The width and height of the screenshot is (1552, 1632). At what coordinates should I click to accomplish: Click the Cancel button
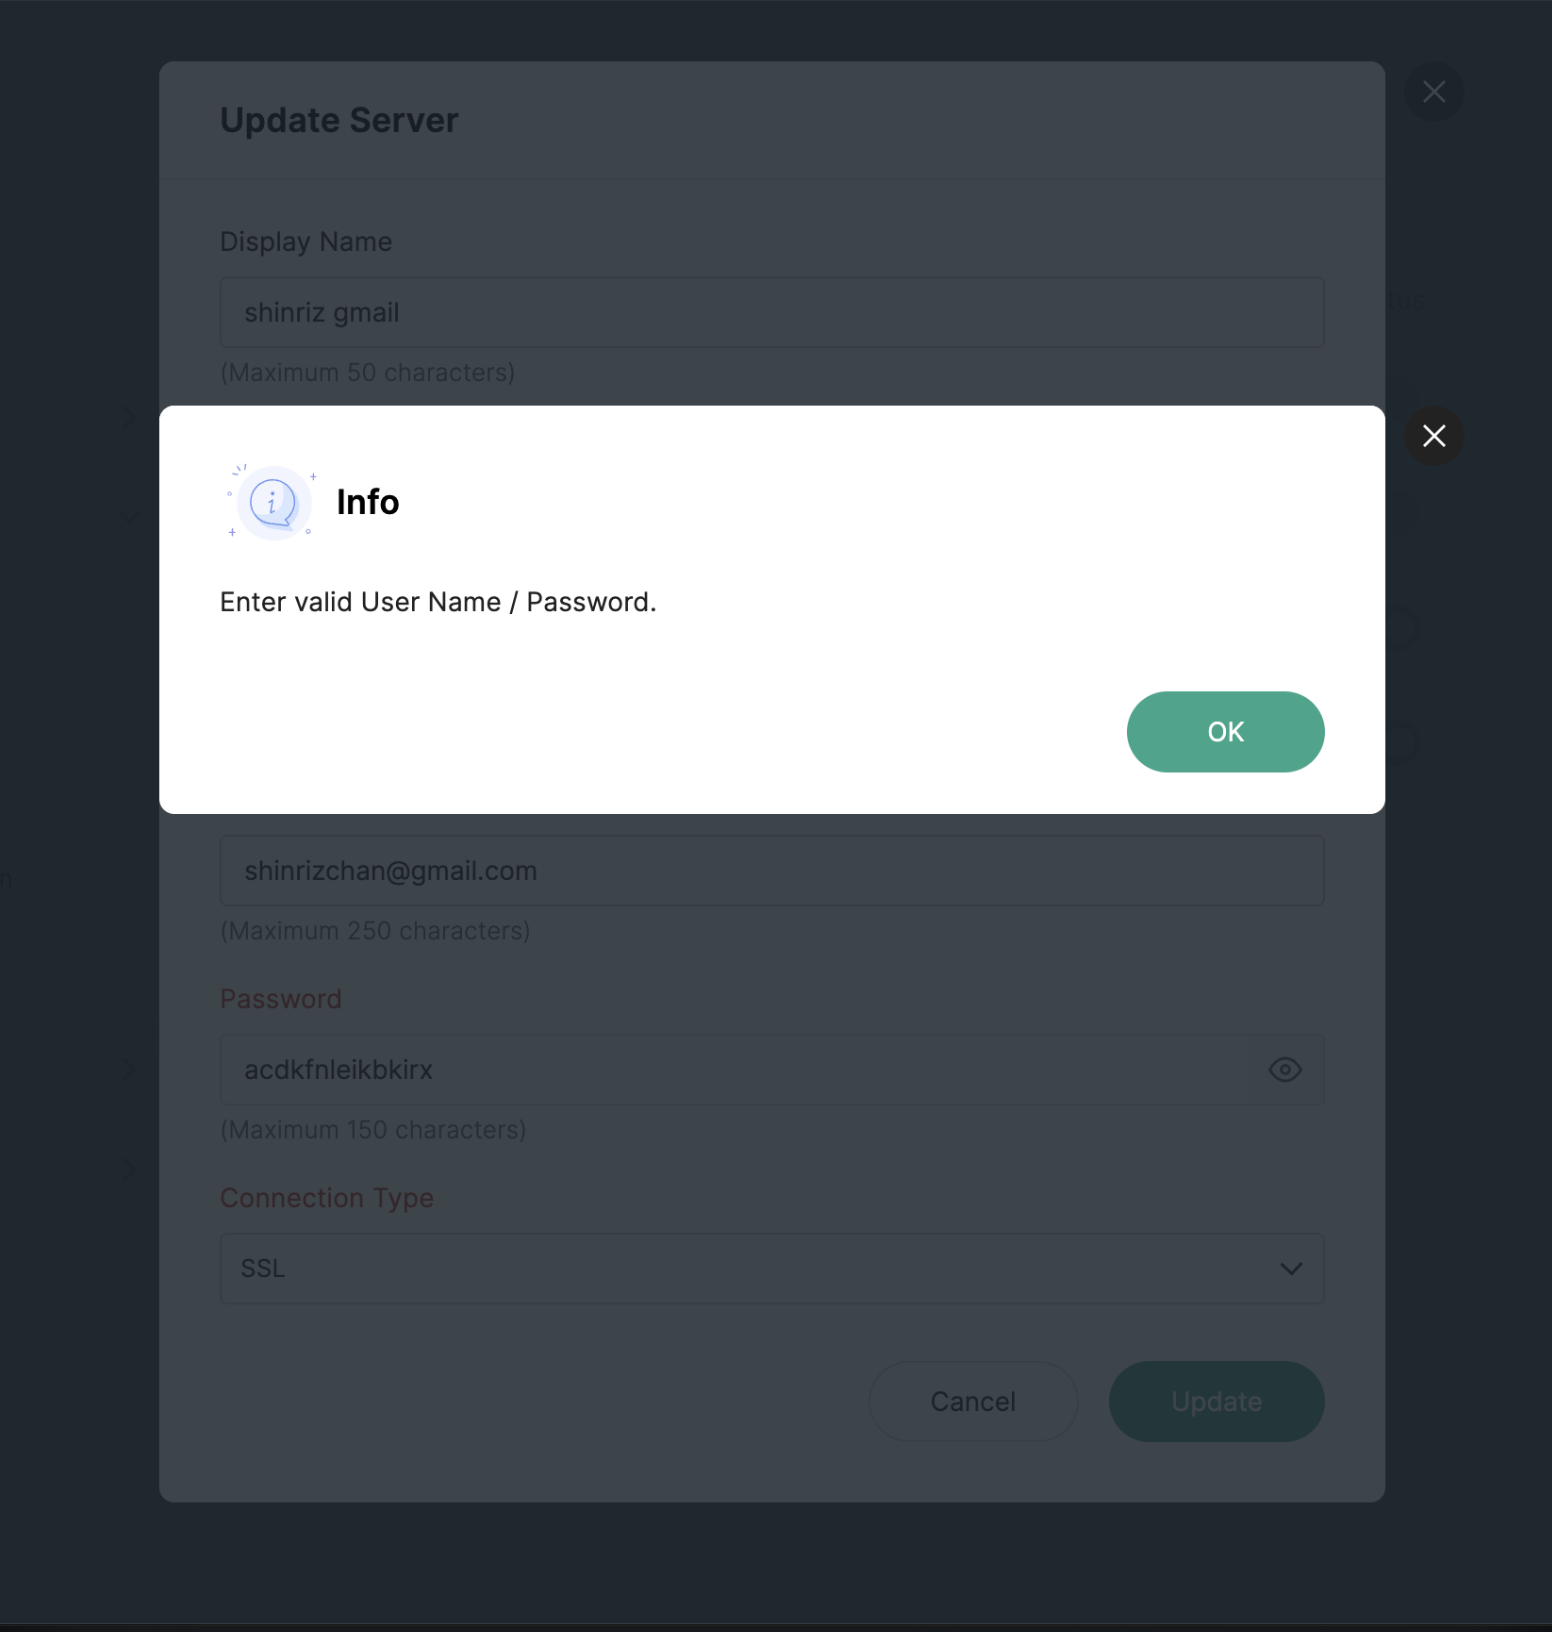[x=972, y=1401]
